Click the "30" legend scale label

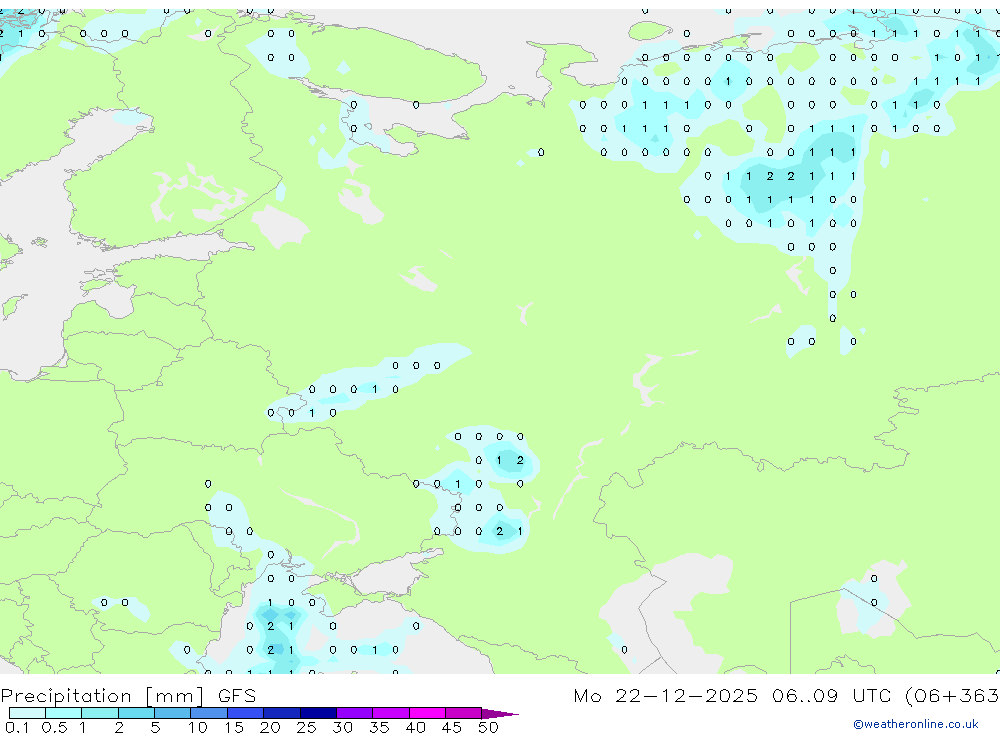click(342, 727)
